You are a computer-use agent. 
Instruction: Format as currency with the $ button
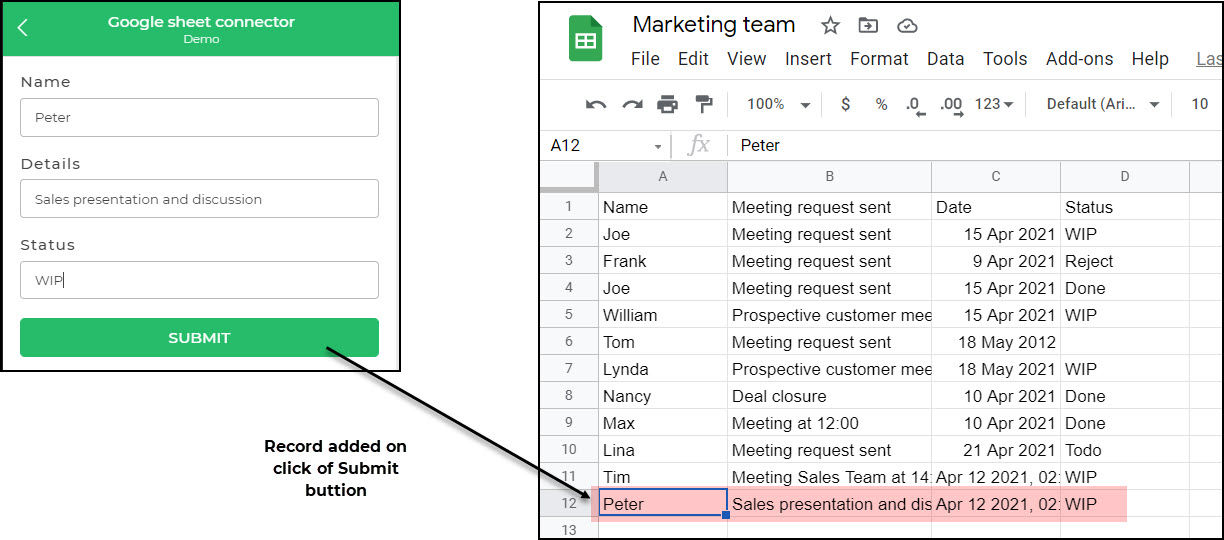[846, 104]
